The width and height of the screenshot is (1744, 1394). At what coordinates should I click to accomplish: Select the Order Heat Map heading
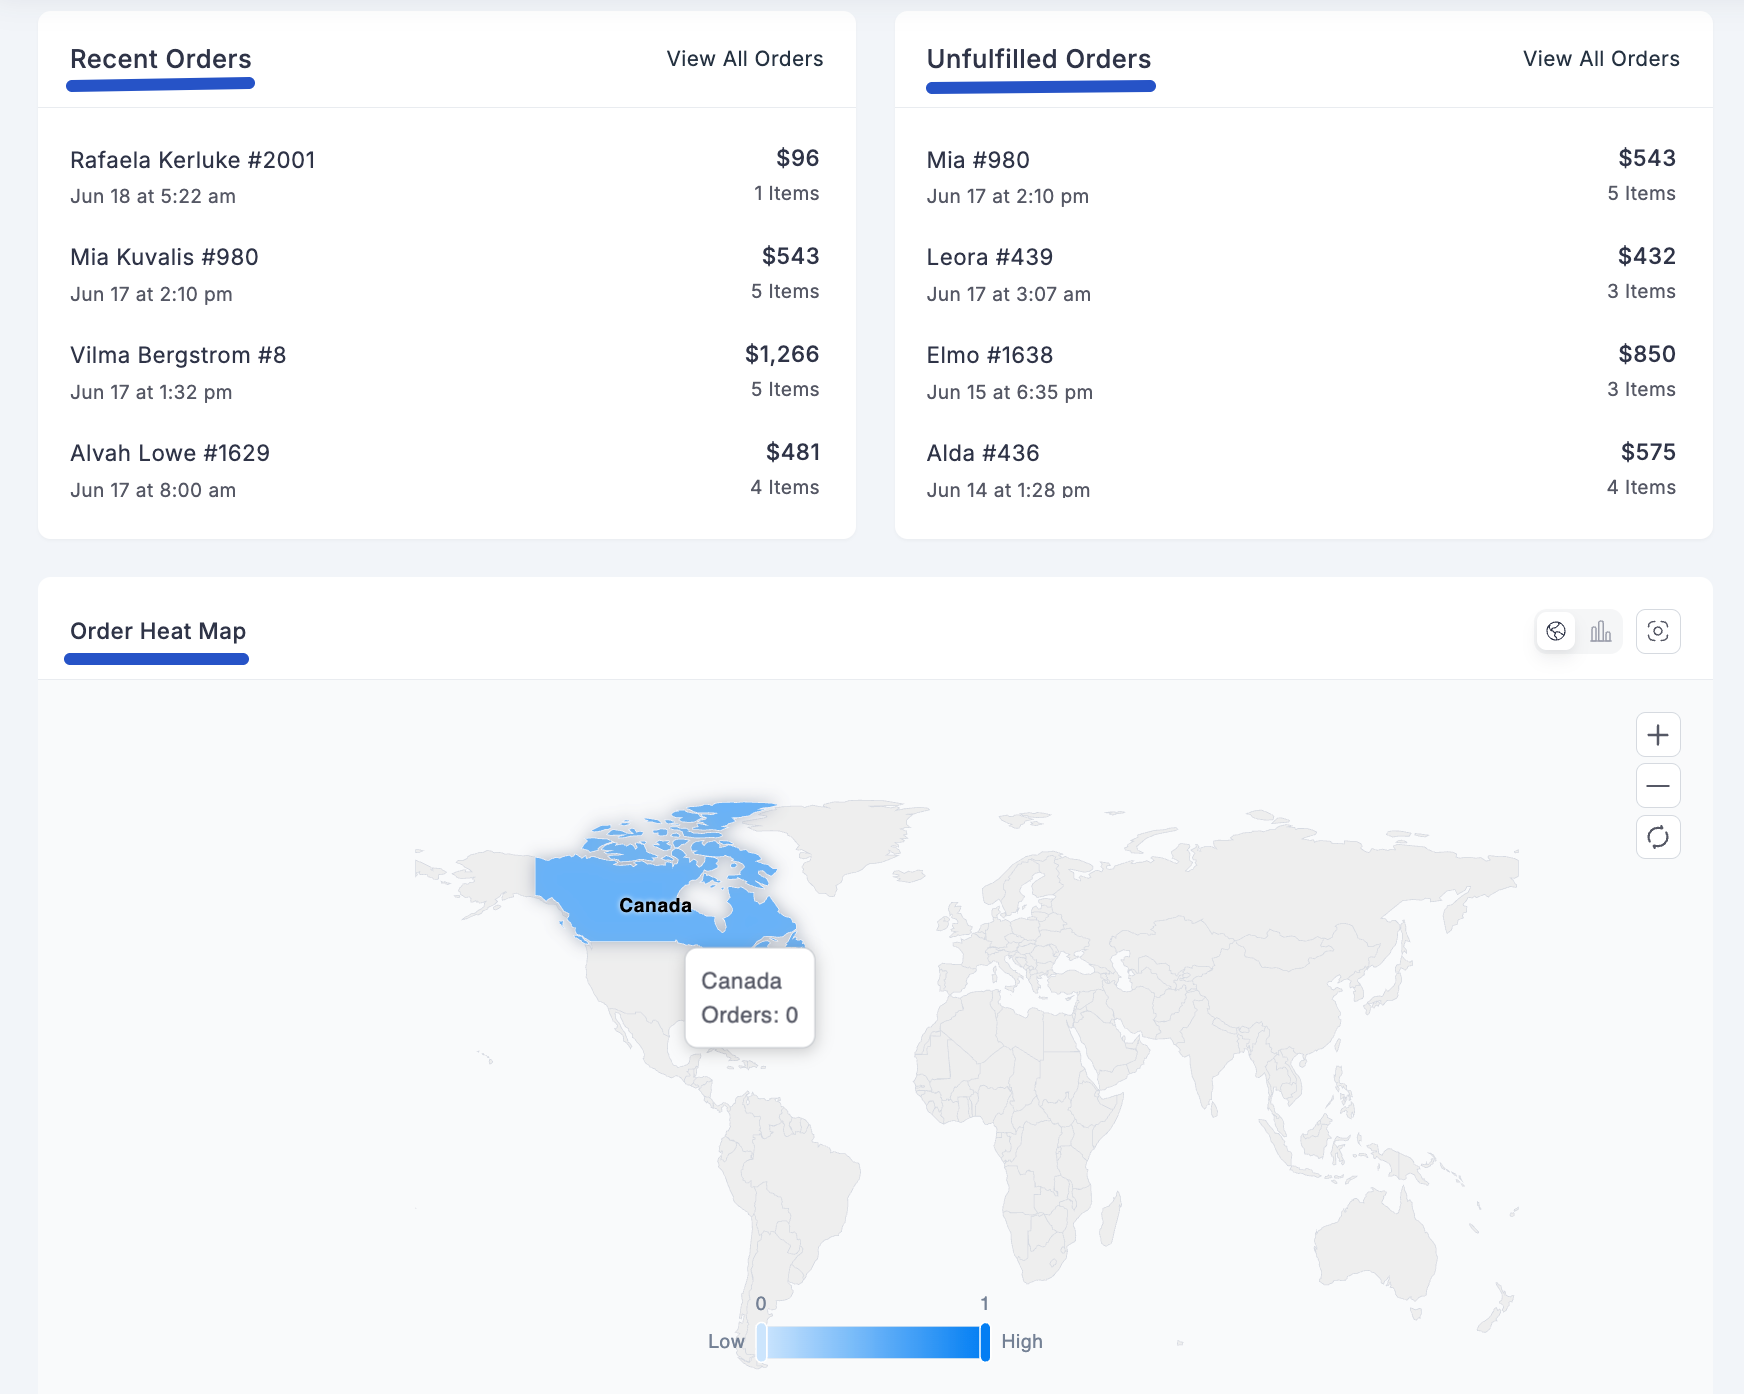point(158,631)
